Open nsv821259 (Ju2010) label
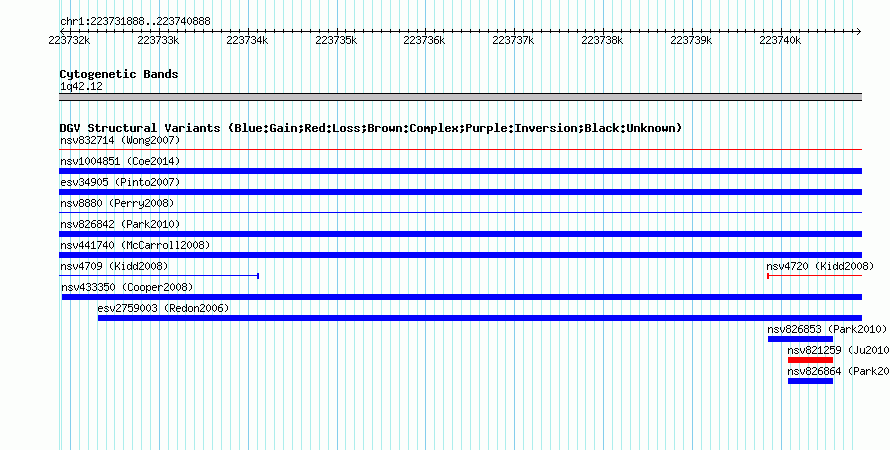Screen dimensions: 890x450 pos(838,350)
